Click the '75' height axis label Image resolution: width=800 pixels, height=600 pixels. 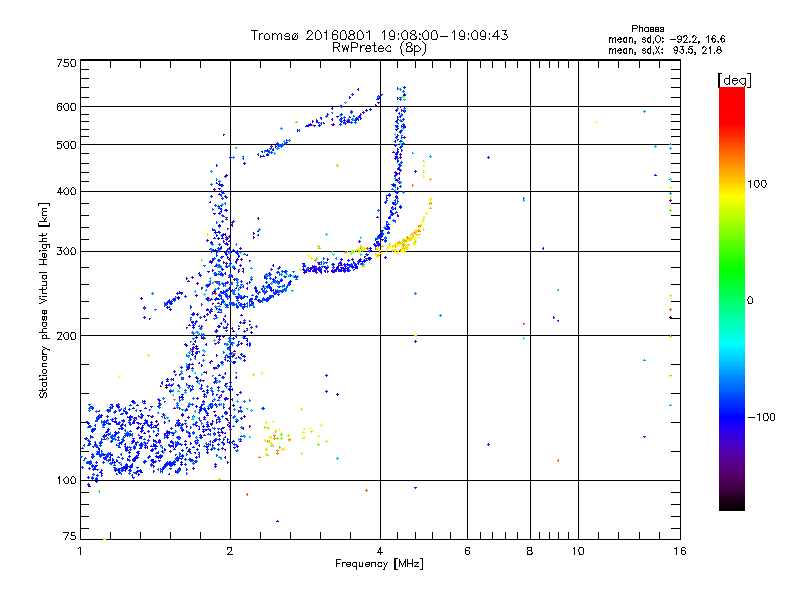point(70,536)
